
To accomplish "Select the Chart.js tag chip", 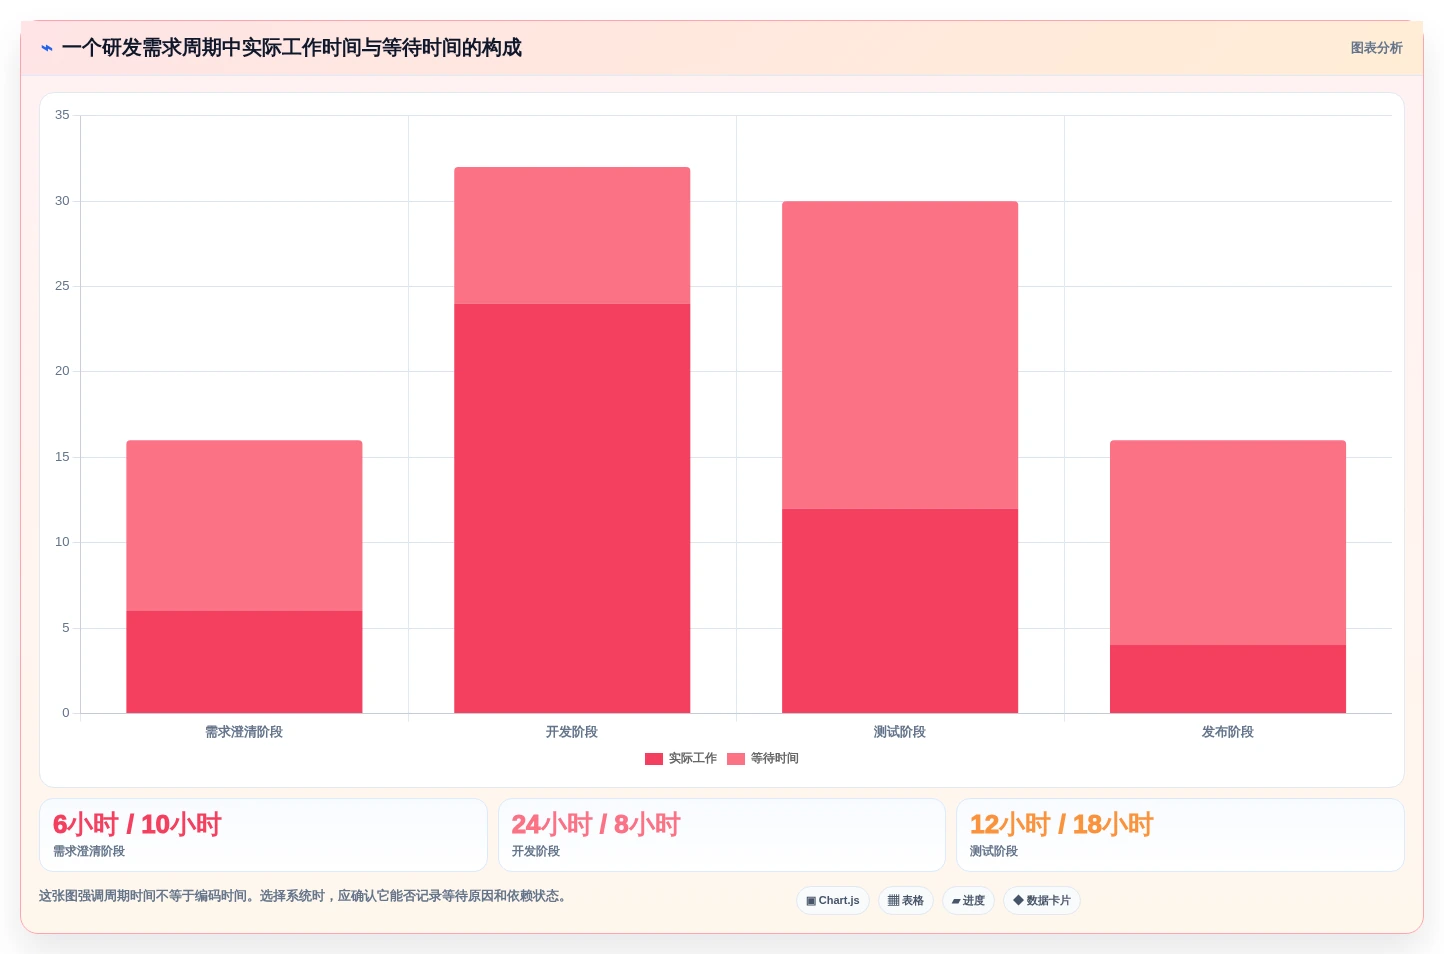I will [833, 900].
